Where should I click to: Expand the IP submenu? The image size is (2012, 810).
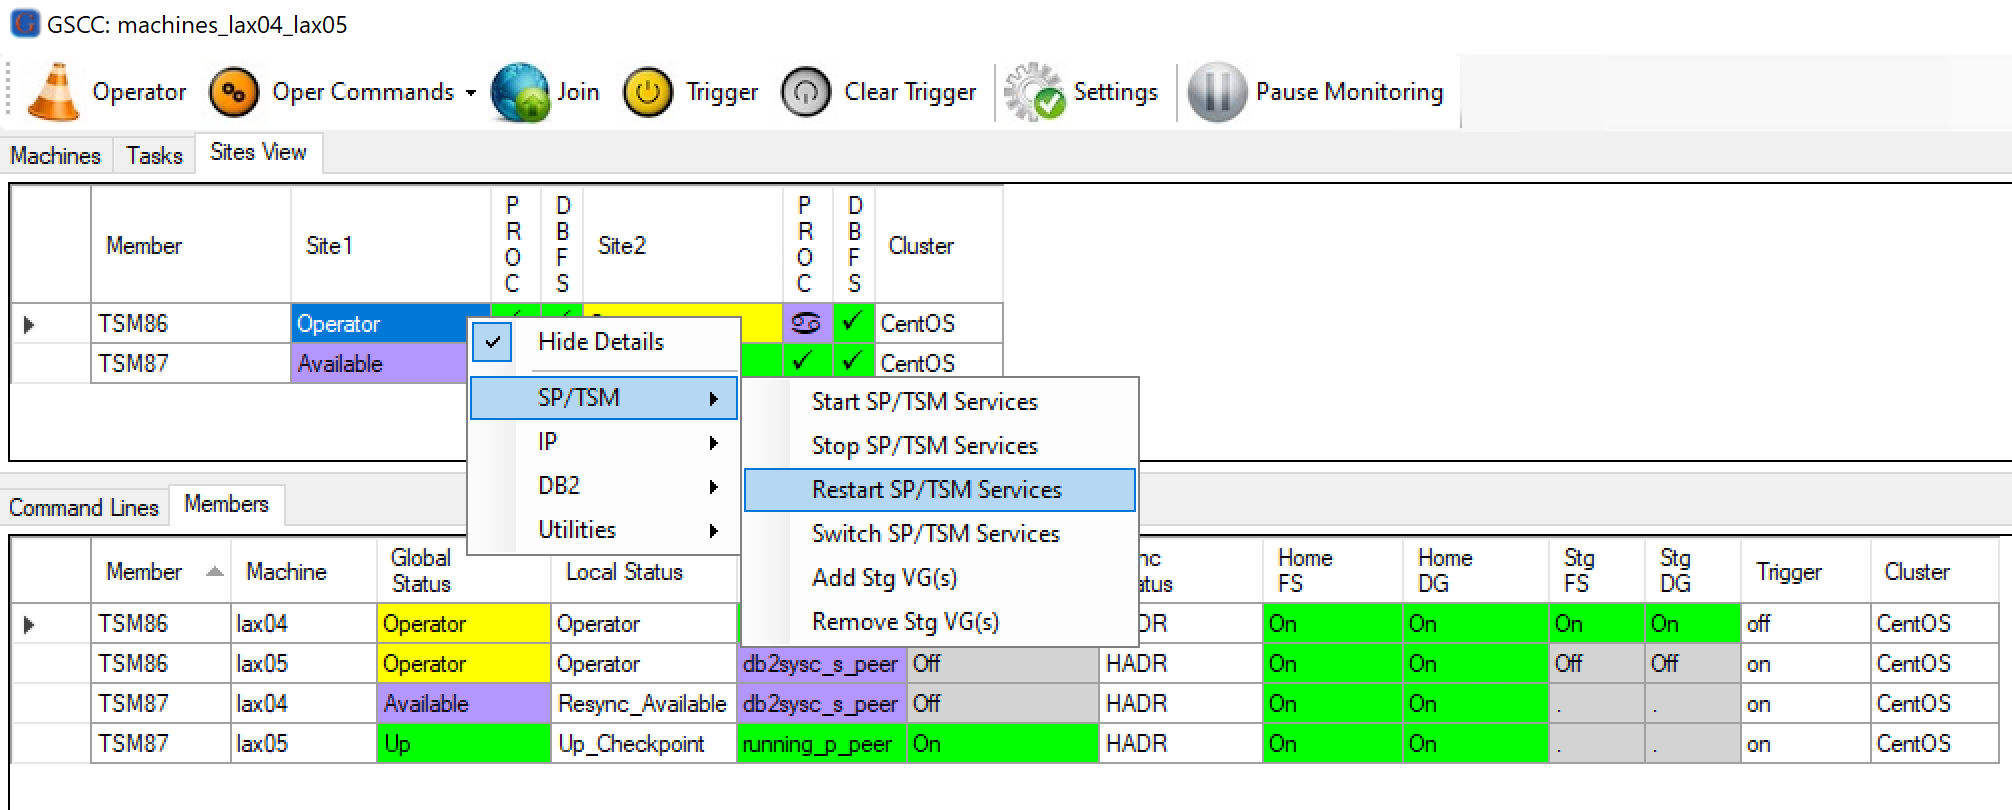click(603, 442)
